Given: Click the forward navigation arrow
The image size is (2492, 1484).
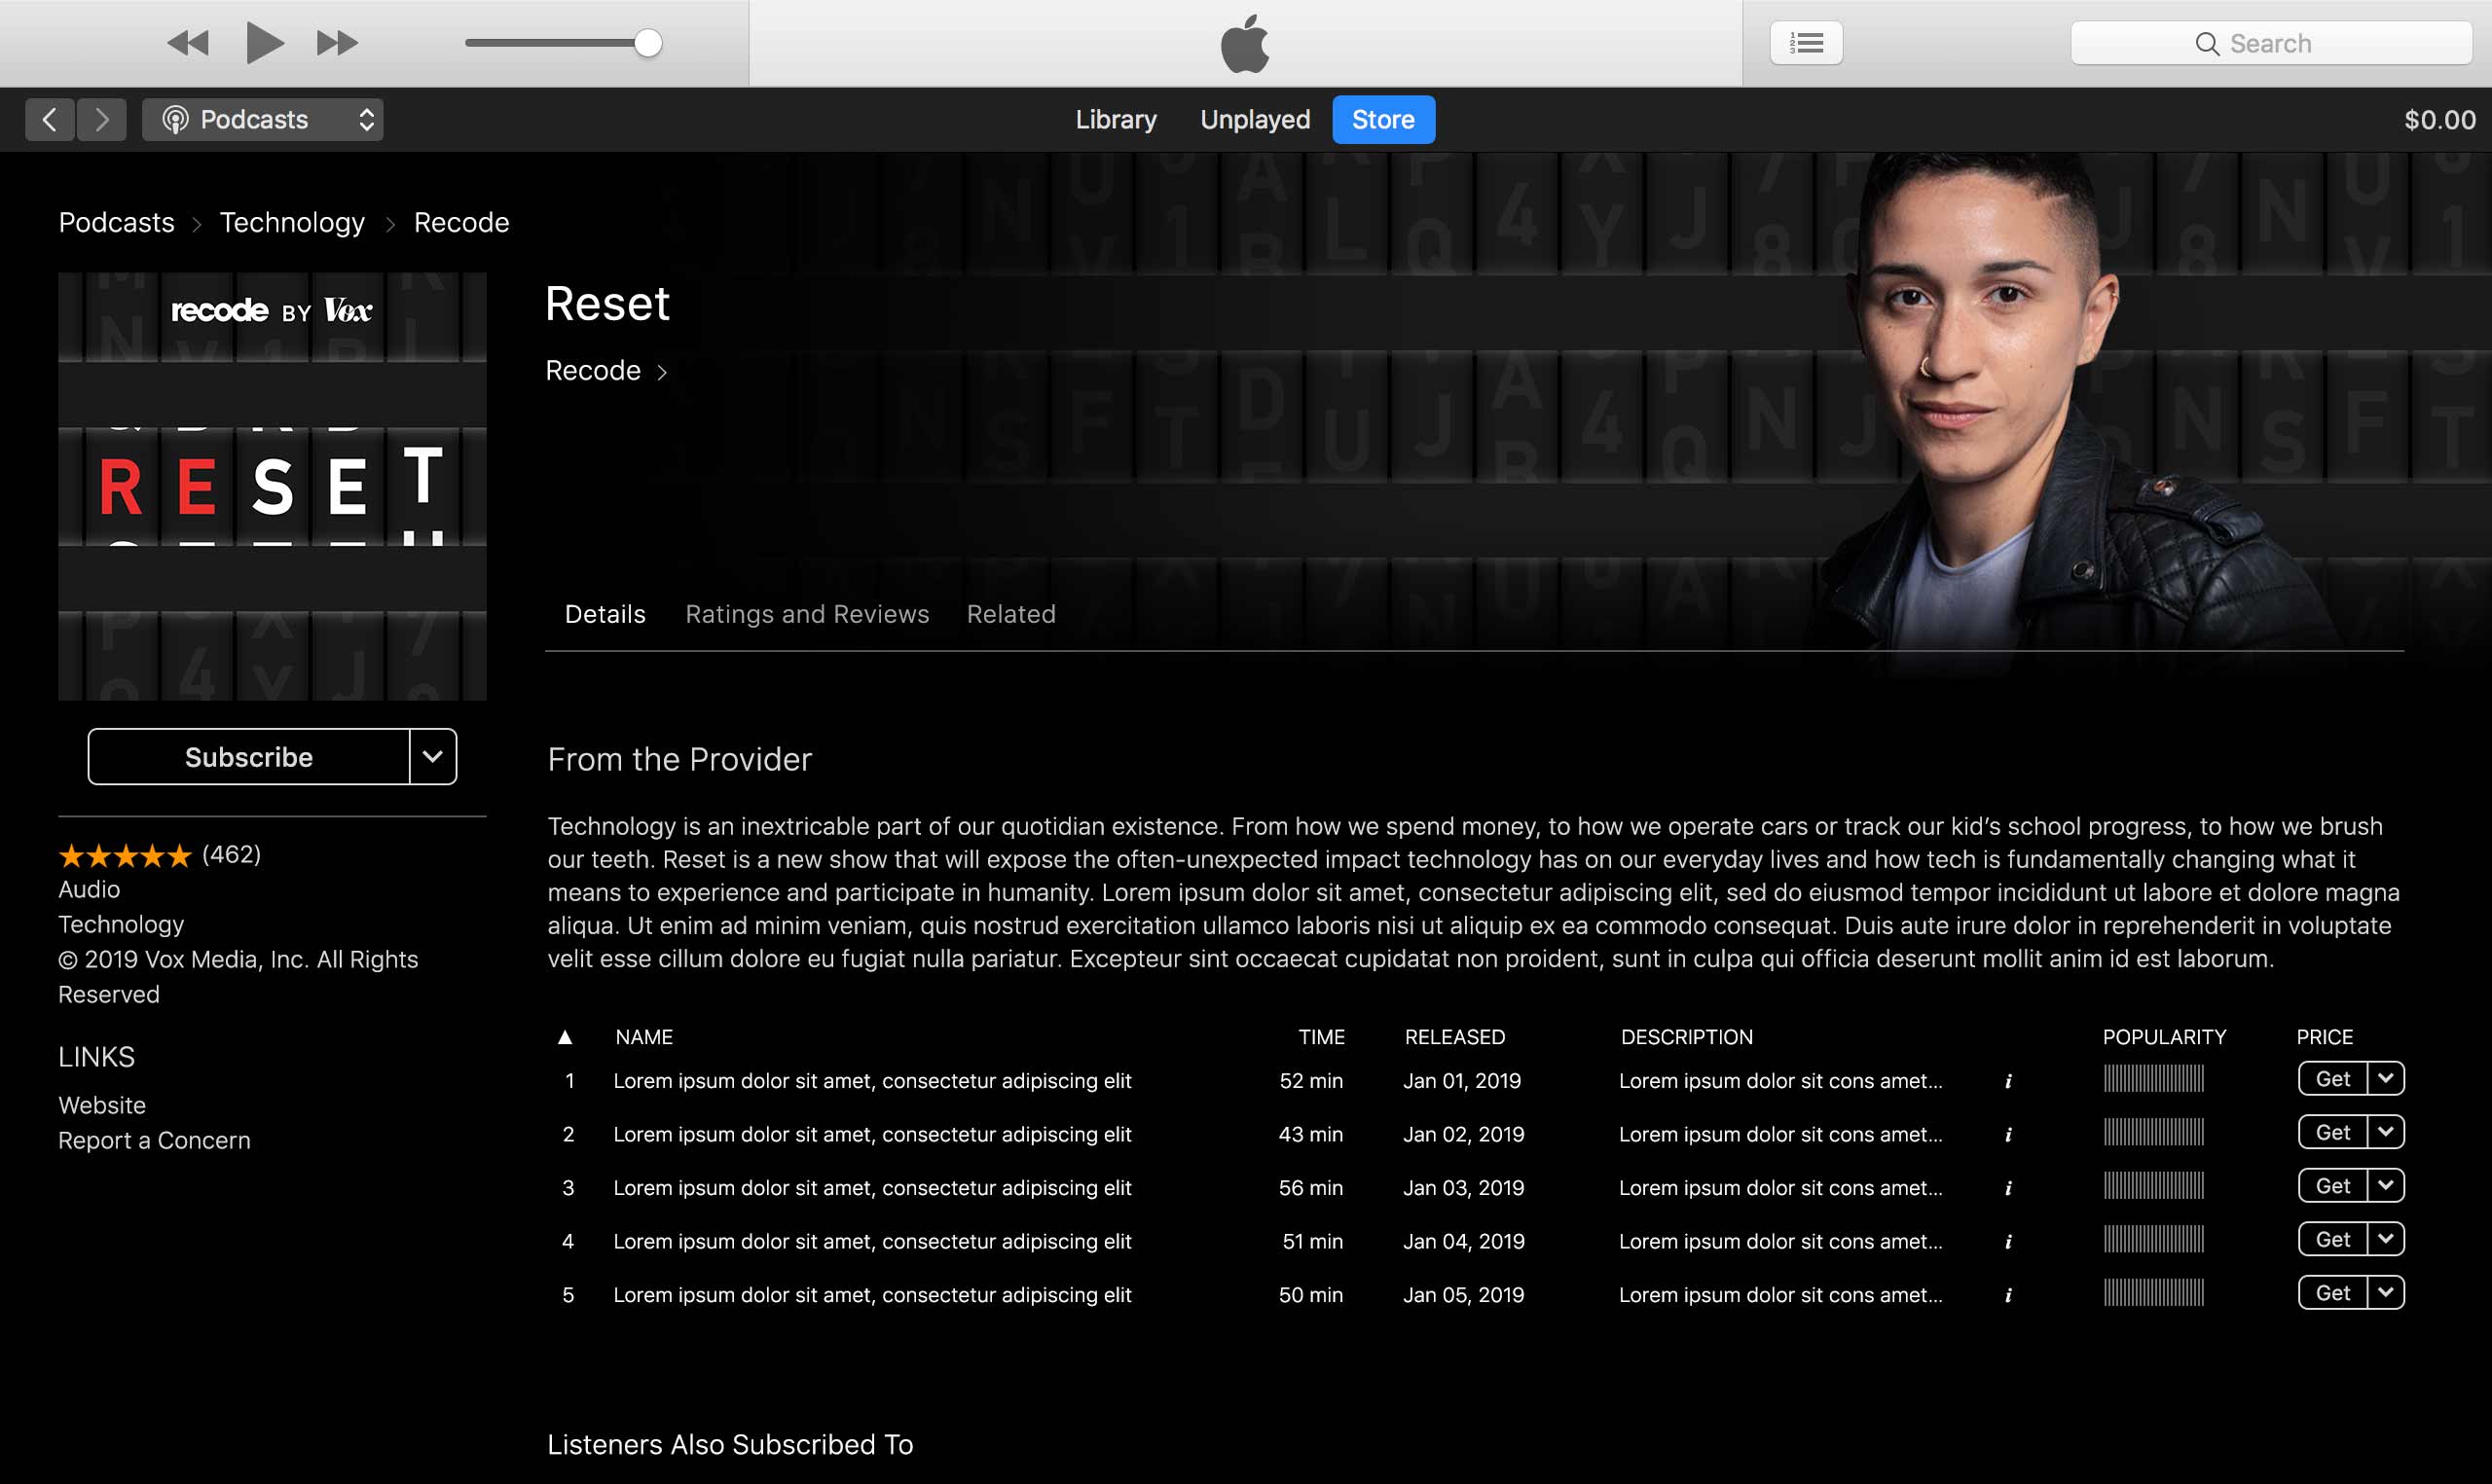Looking at the screenshot, I should point(101,120).
